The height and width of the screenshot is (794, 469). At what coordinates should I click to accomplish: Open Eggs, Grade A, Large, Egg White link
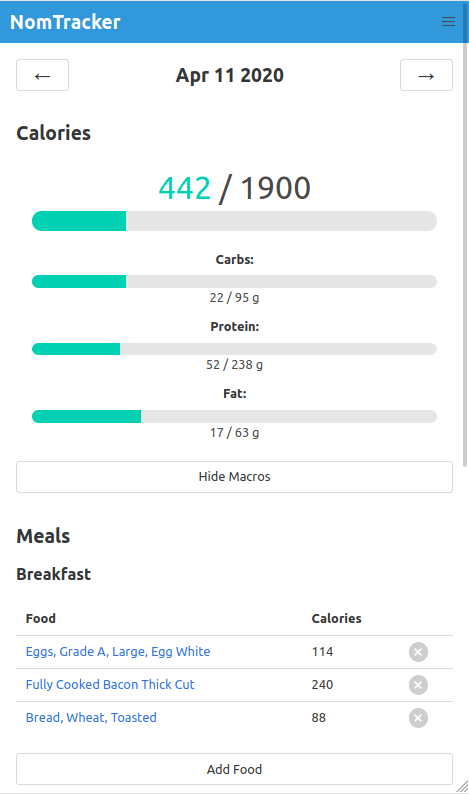tap(118, 652)
